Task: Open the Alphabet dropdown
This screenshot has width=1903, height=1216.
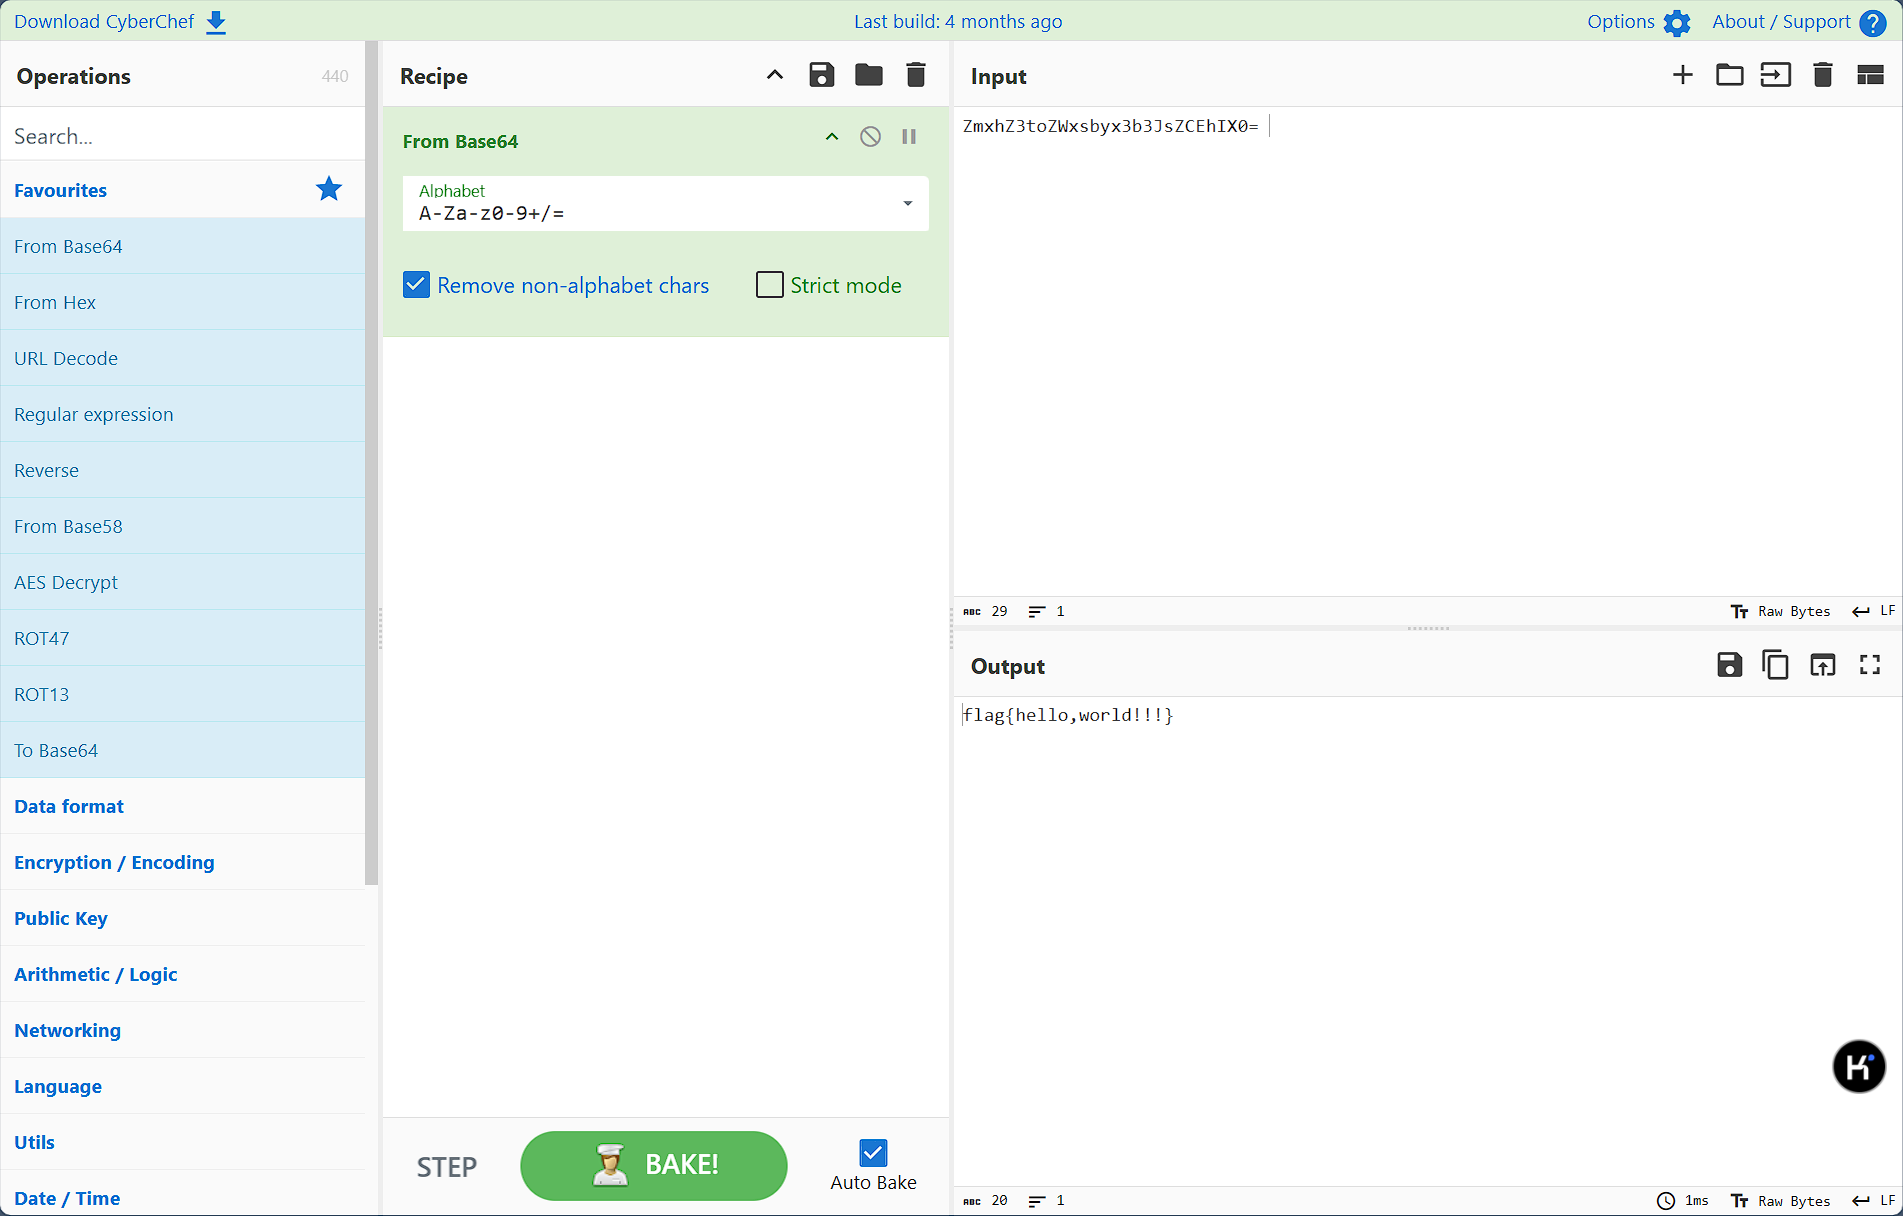Action: (x=908, y=203)
